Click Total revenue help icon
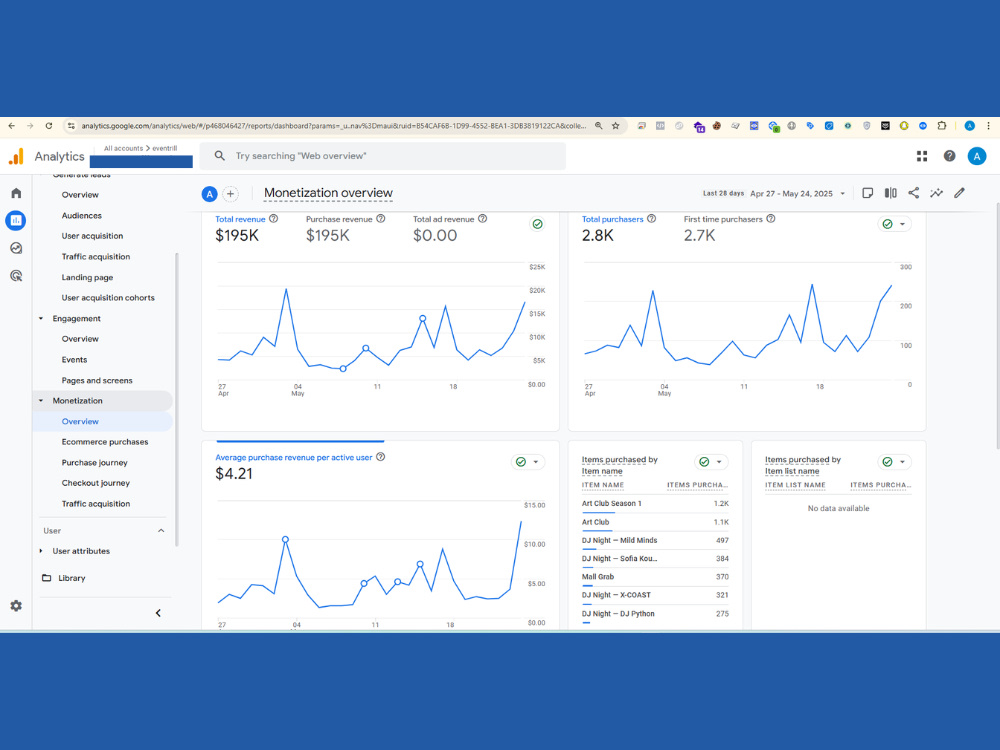This screenshot has width=1000, height=750. (x=274, y=219)
